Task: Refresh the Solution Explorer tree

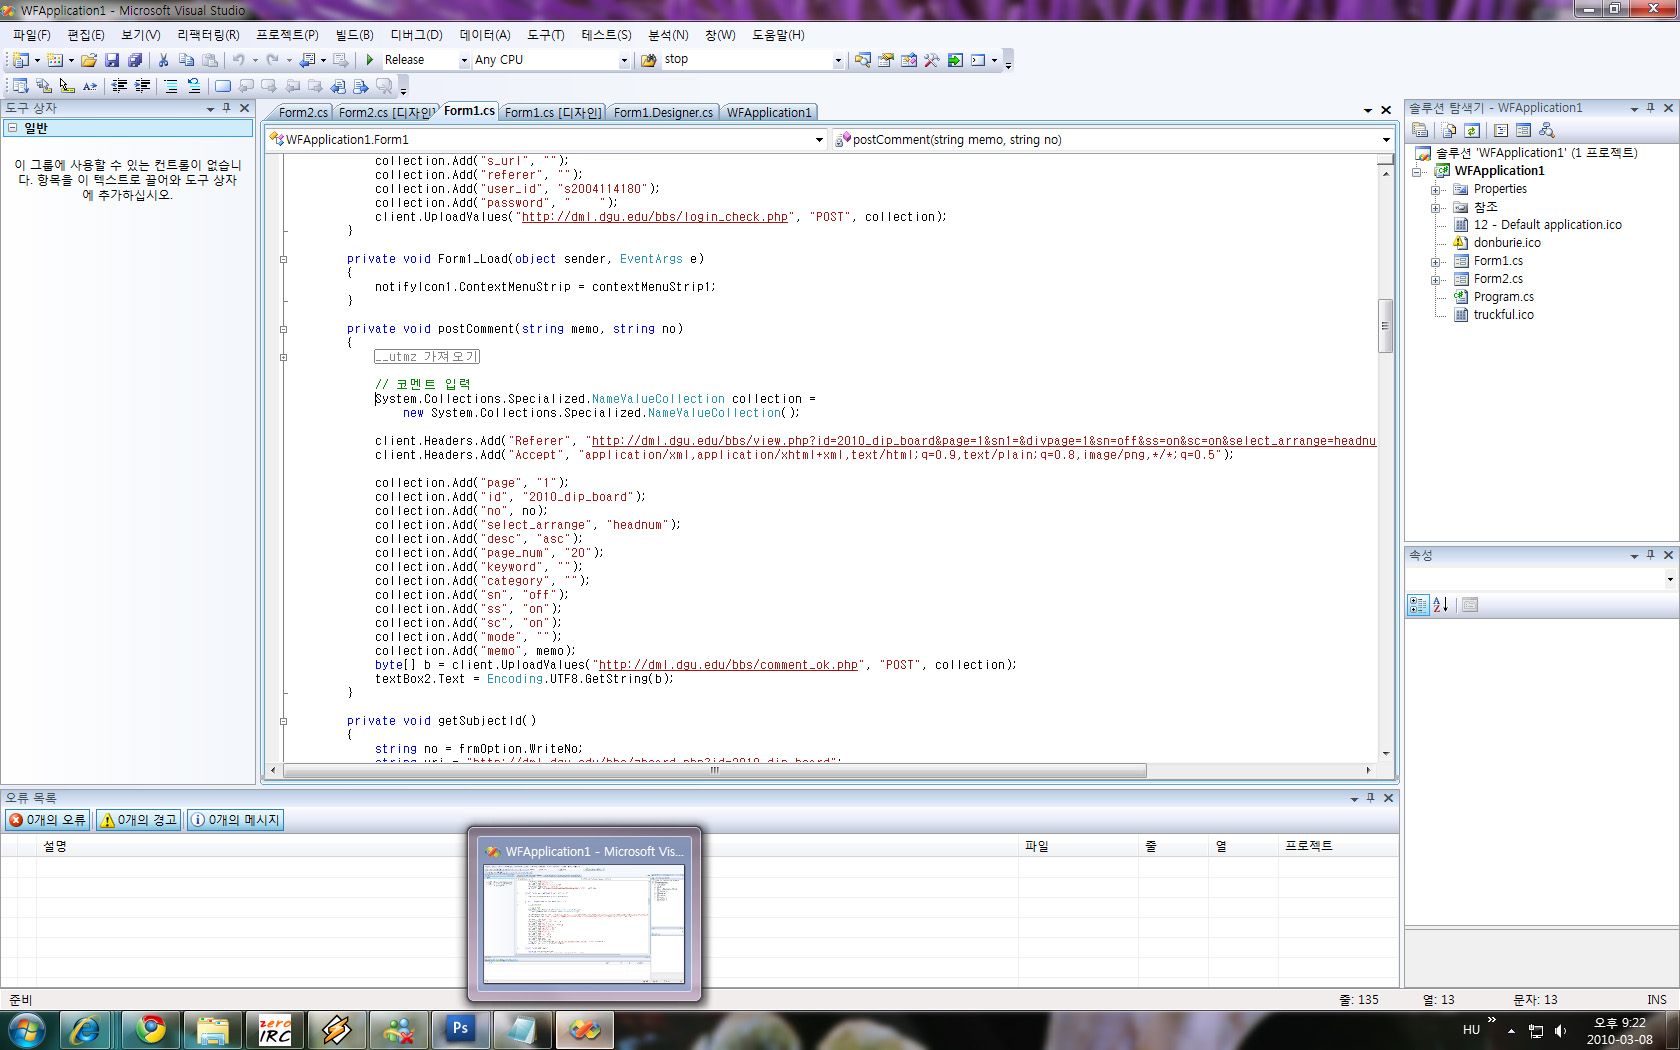Action: 1472,130
